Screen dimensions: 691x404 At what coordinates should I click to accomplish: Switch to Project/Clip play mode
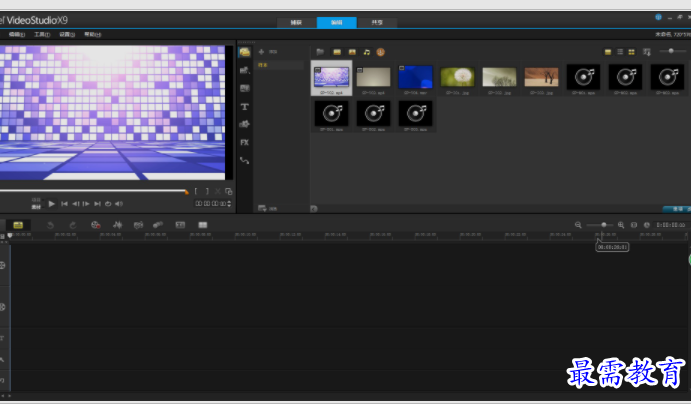[x=36, y=204]
